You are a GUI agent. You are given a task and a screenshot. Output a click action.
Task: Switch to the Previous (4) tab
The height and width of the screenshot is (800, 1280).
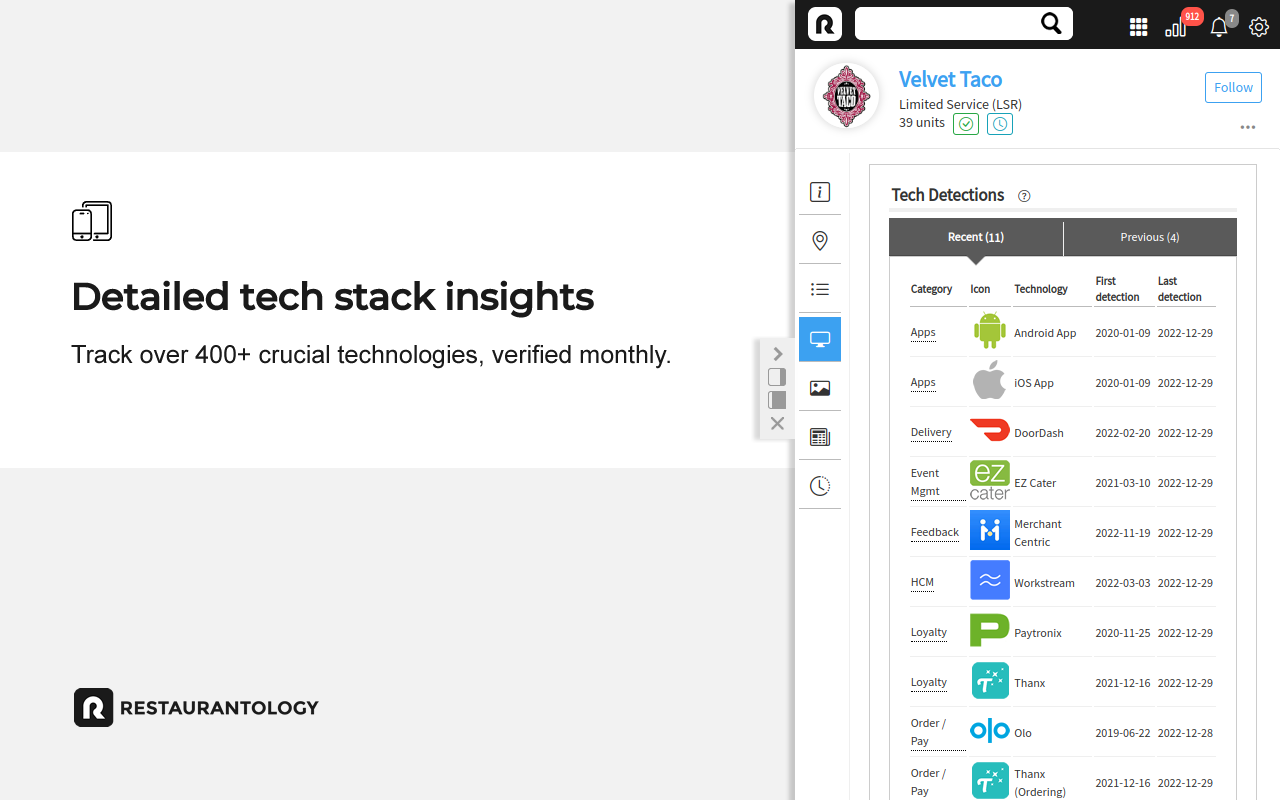1150,237
